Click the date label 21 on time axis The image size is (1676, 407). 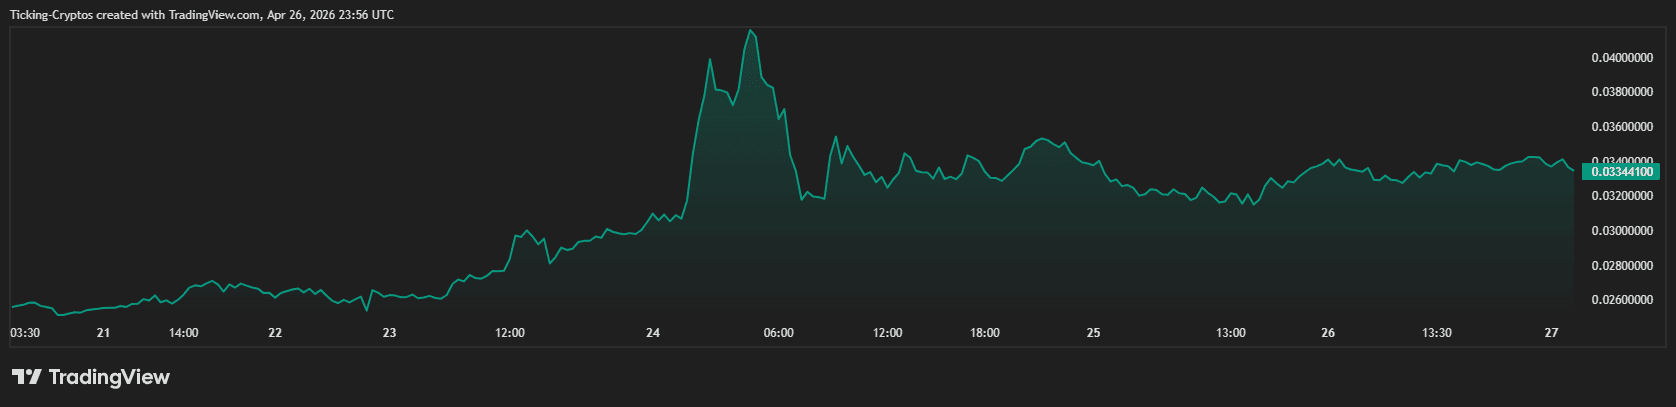pyautogui.click(x=103, y=333)
